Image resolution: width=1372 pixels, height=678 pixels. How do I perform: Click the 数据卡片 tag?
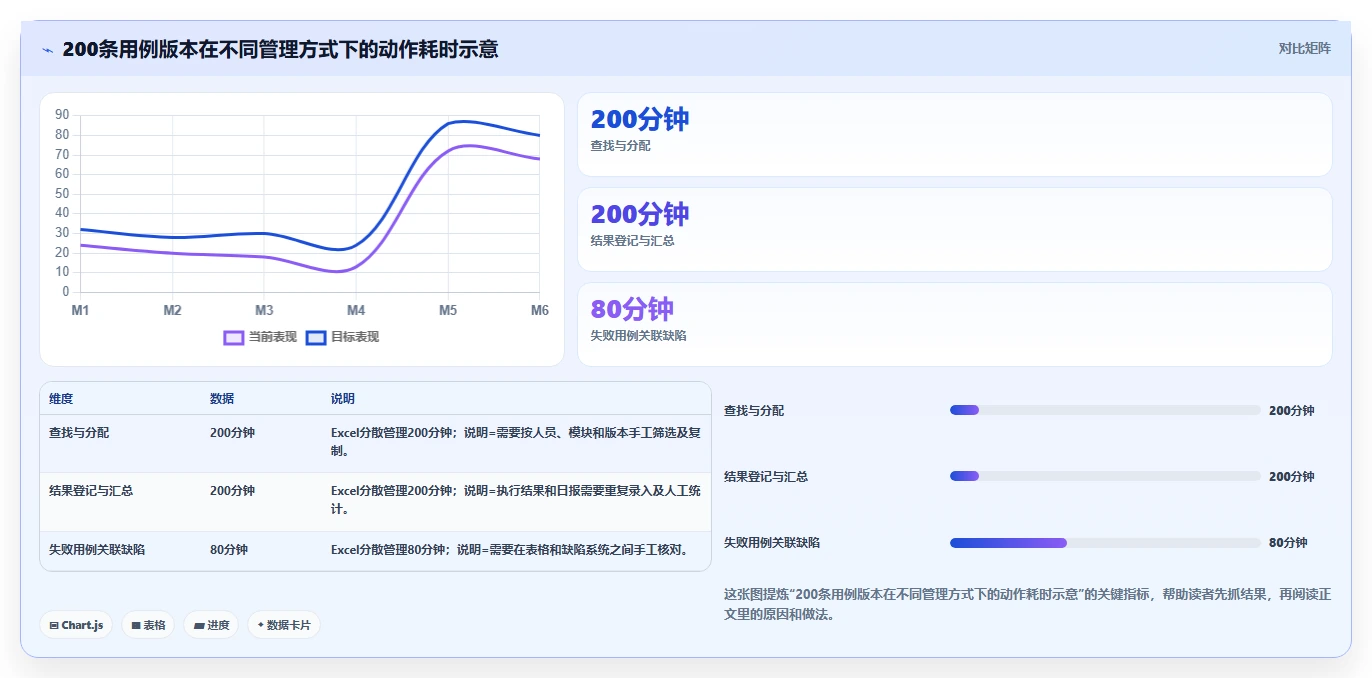[284, 625]
